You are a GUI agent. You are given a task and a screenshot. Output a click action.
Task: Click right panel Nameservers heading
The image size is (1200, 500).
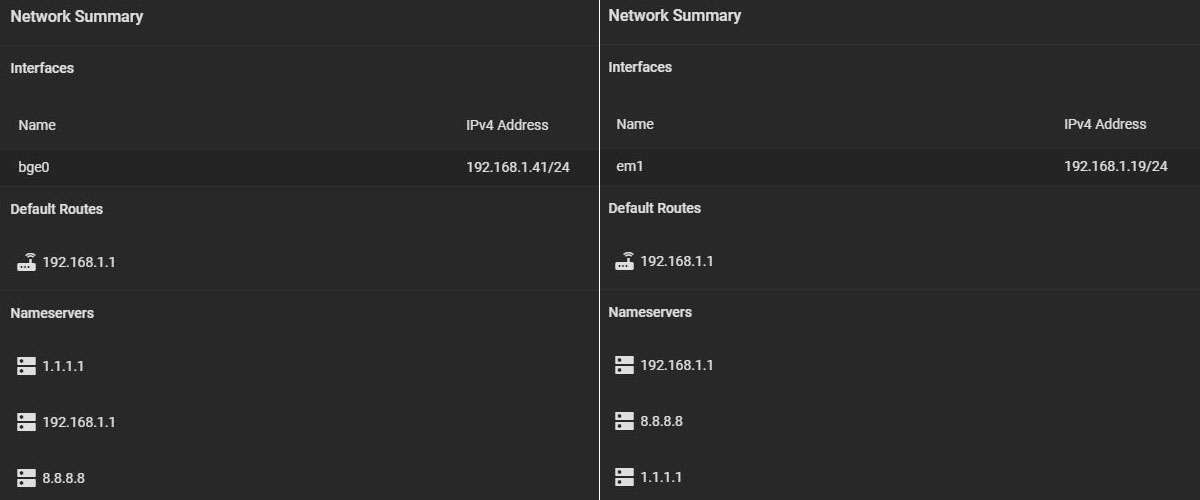[x=650, y=312]
